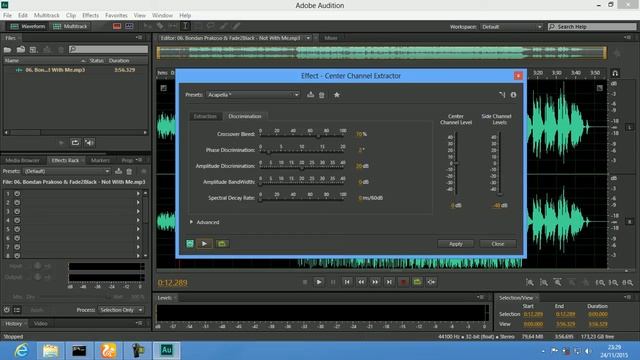Move playhead to previous marker
The height and width of the screenshot is (360, 640).
click(347, 282)
